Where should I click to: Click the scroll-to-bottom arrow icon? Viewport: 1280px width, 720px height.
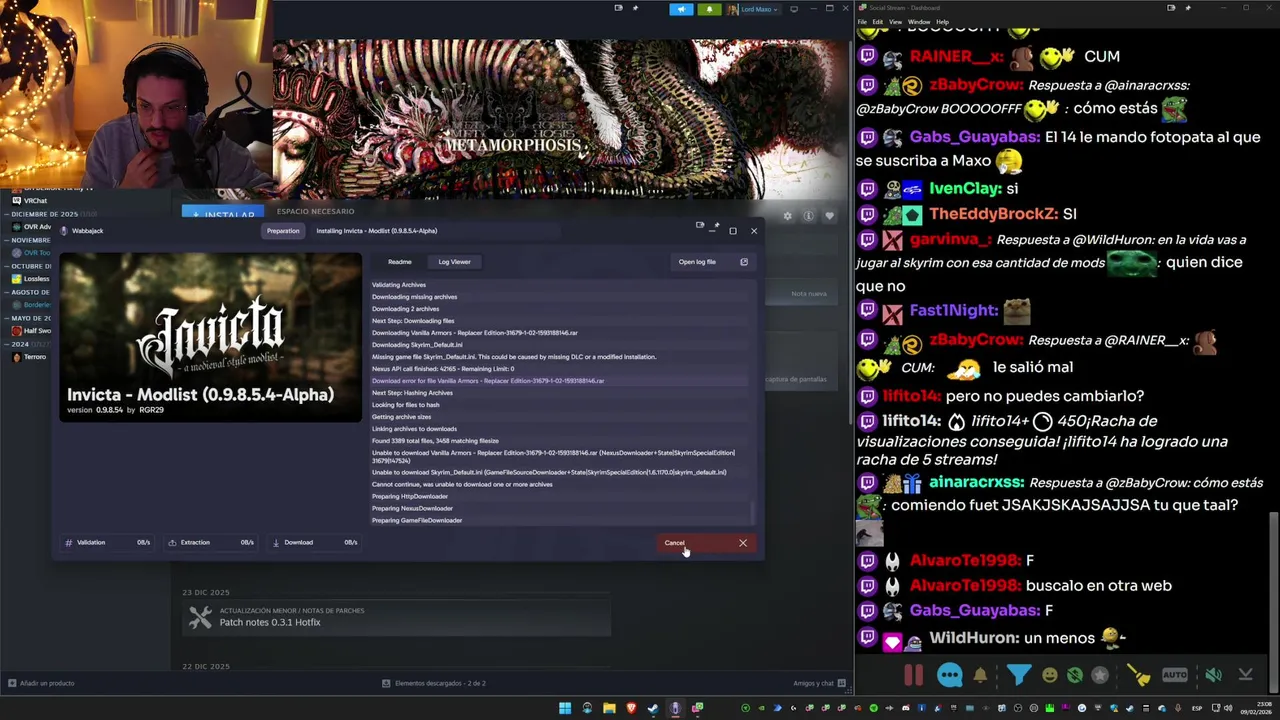(x=1246, y=675)
